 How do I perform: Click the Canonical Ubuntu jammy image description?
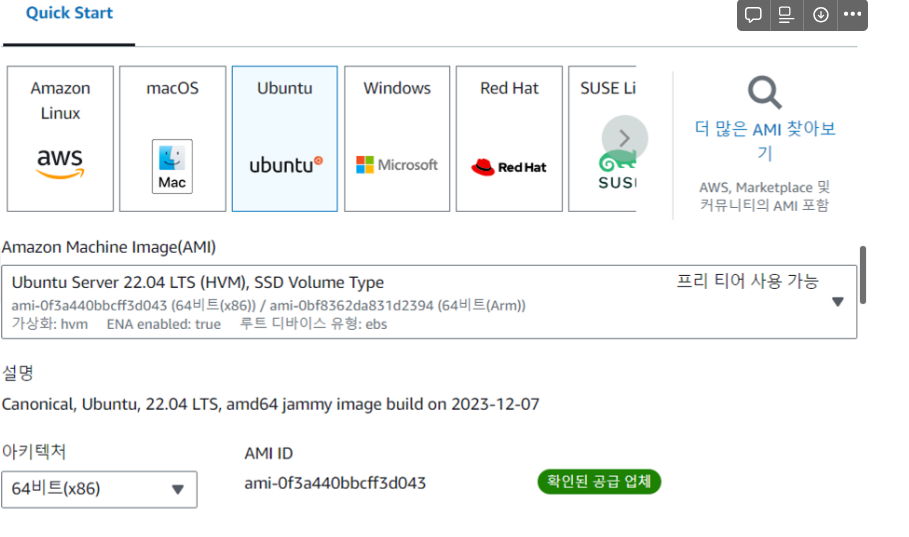(270, 404)
